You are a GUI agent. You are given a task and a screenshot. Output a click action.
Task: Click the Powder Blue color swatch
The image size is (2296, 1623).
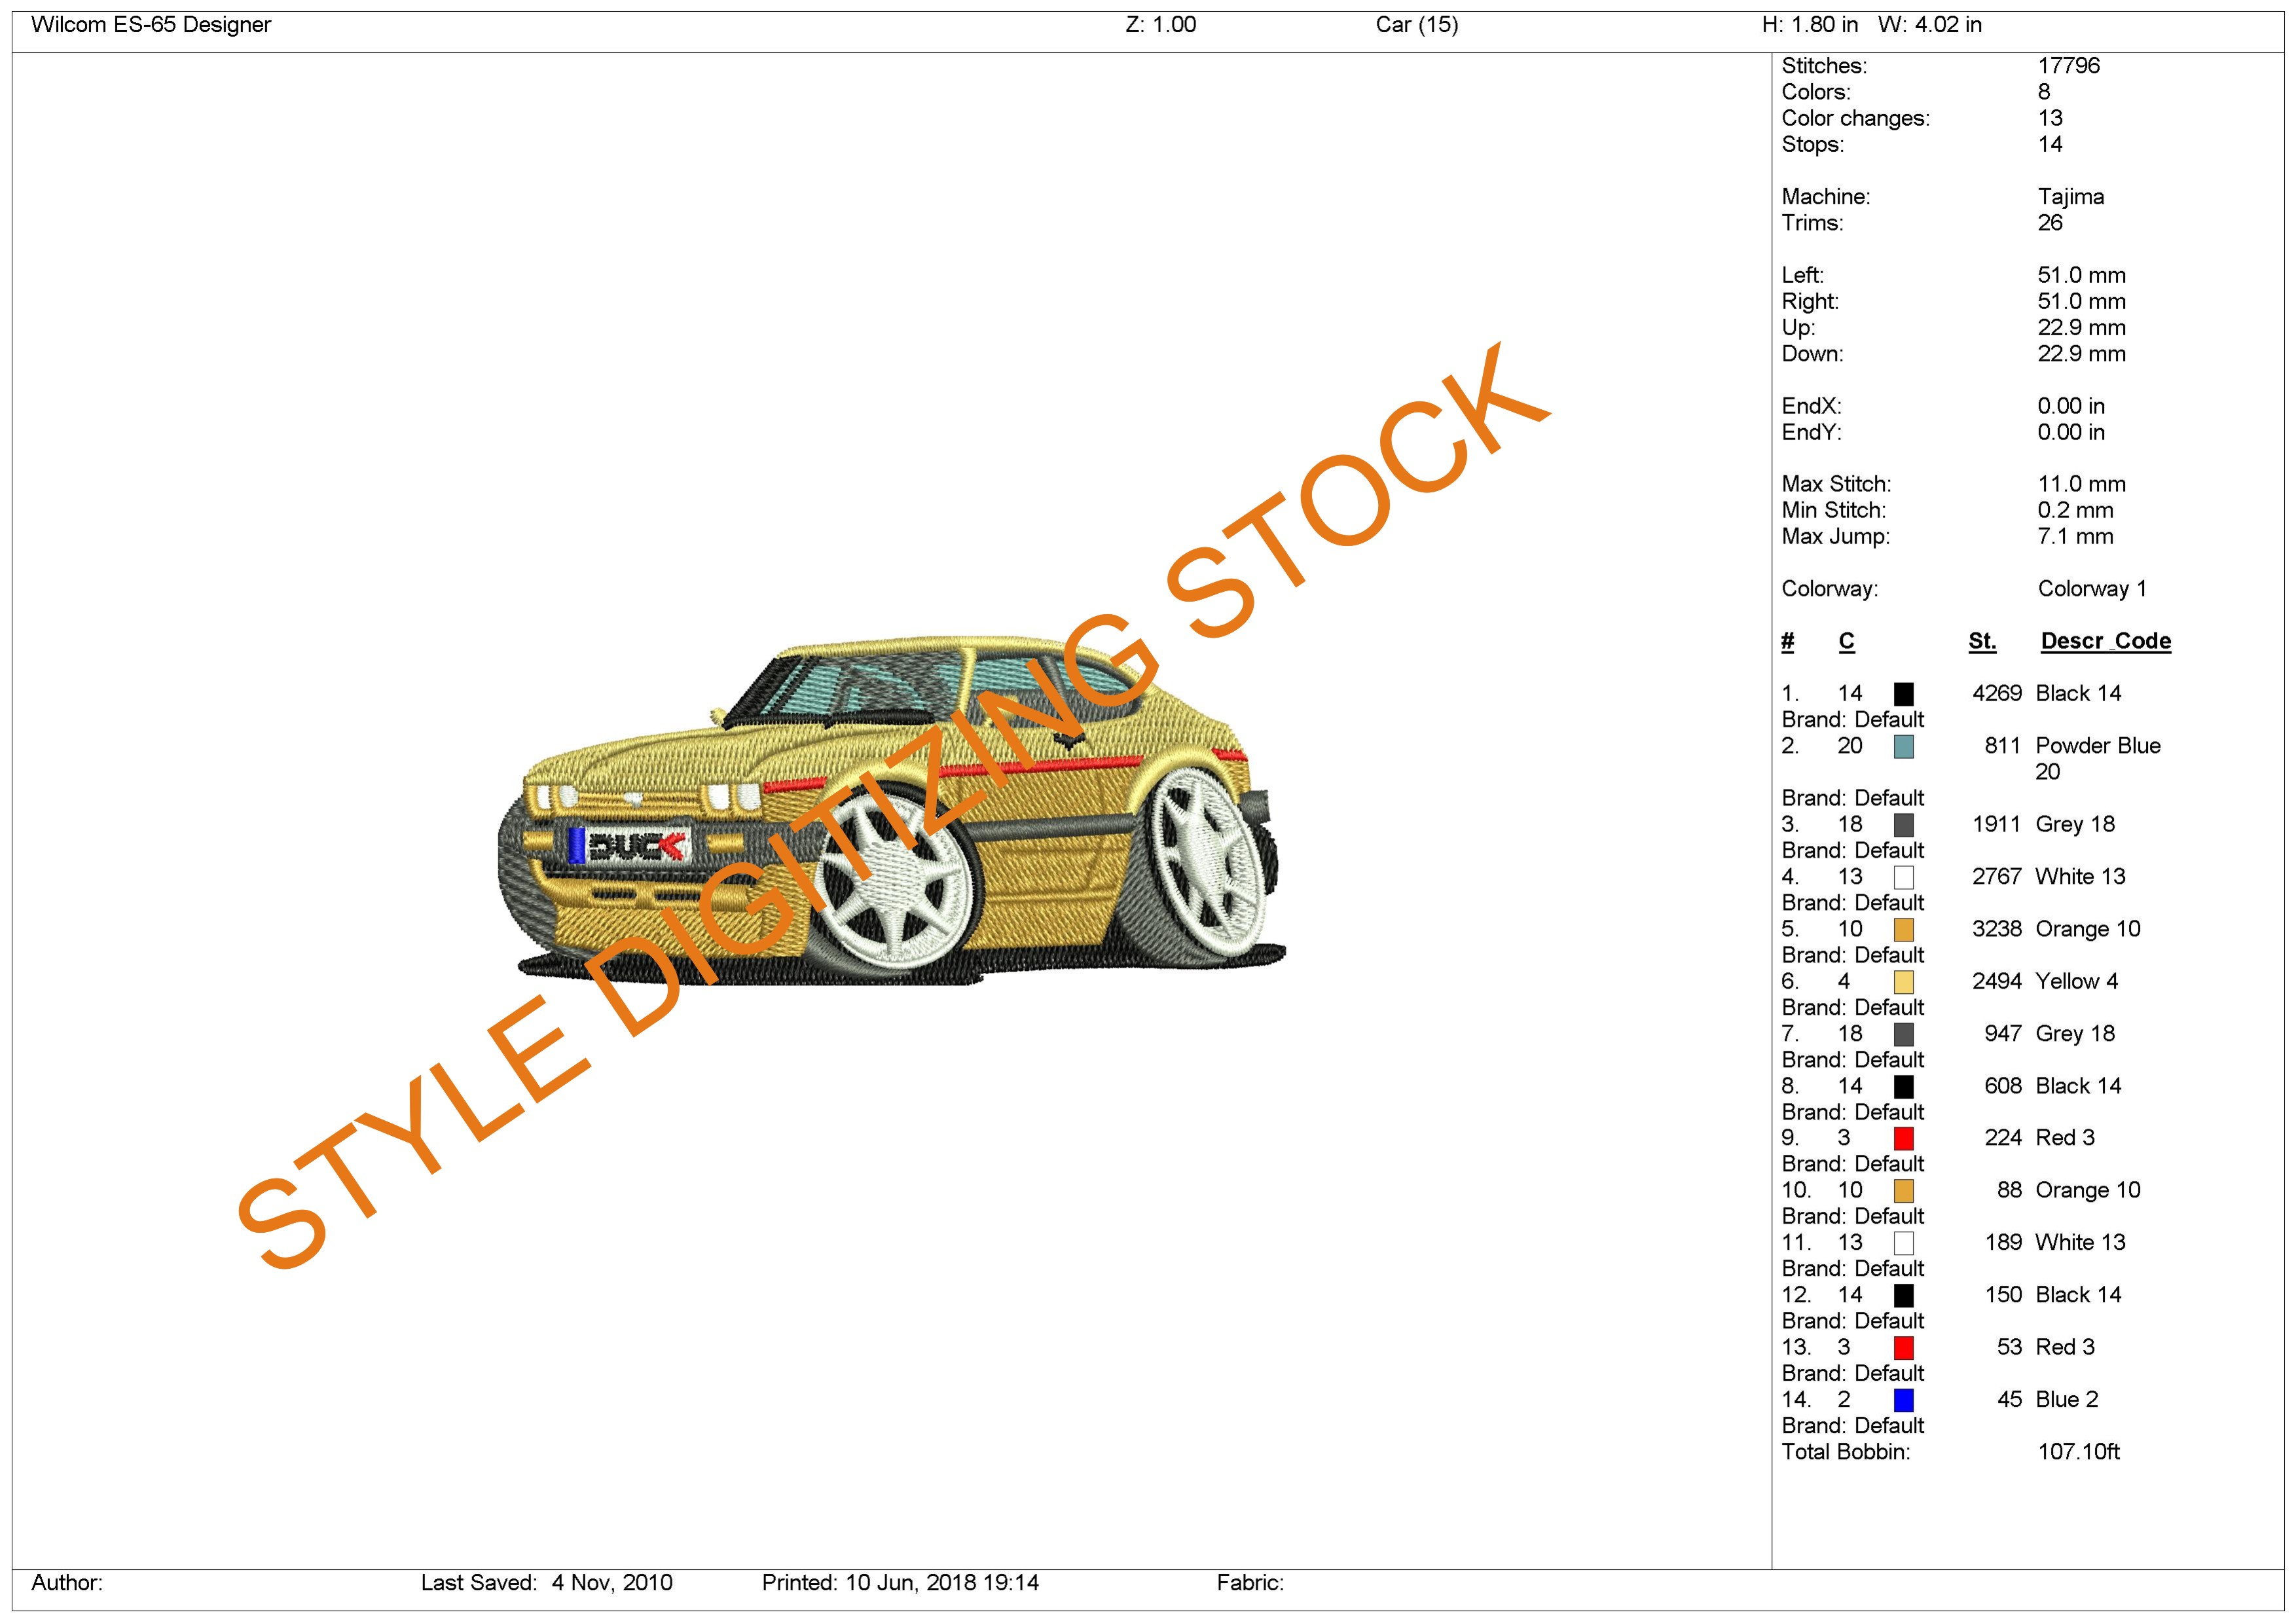[1903, 747]
